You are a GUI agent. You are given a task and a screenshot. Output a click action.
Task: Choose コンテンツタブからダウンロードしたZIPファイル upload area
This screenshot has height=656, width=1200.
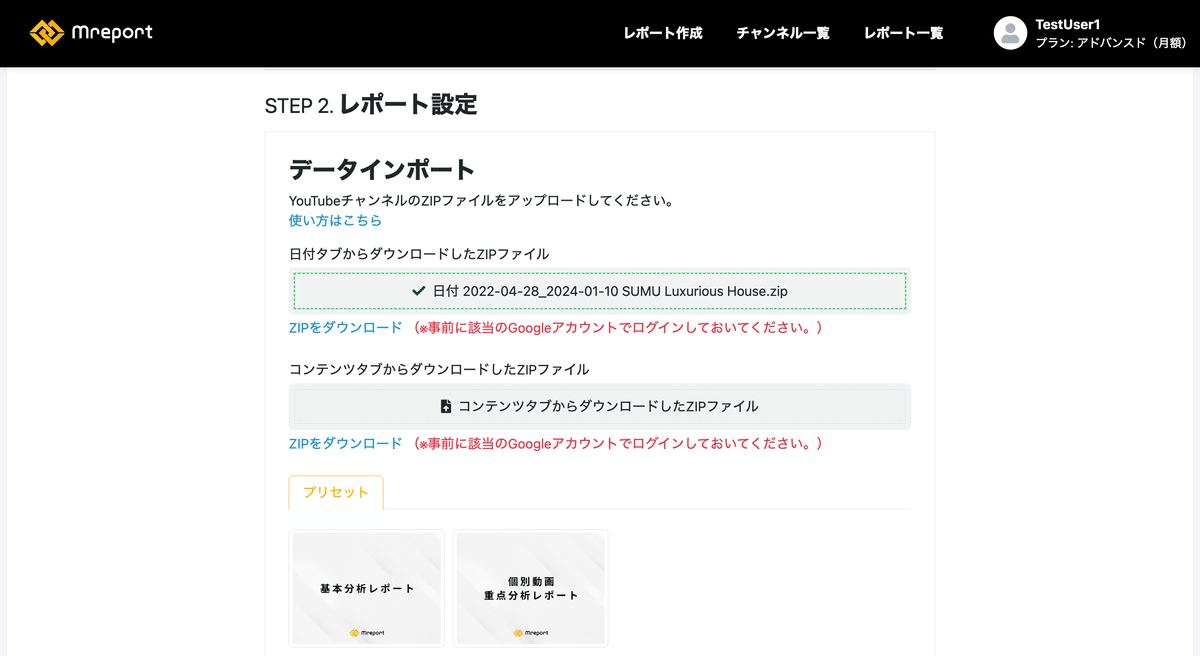point(600,407)
